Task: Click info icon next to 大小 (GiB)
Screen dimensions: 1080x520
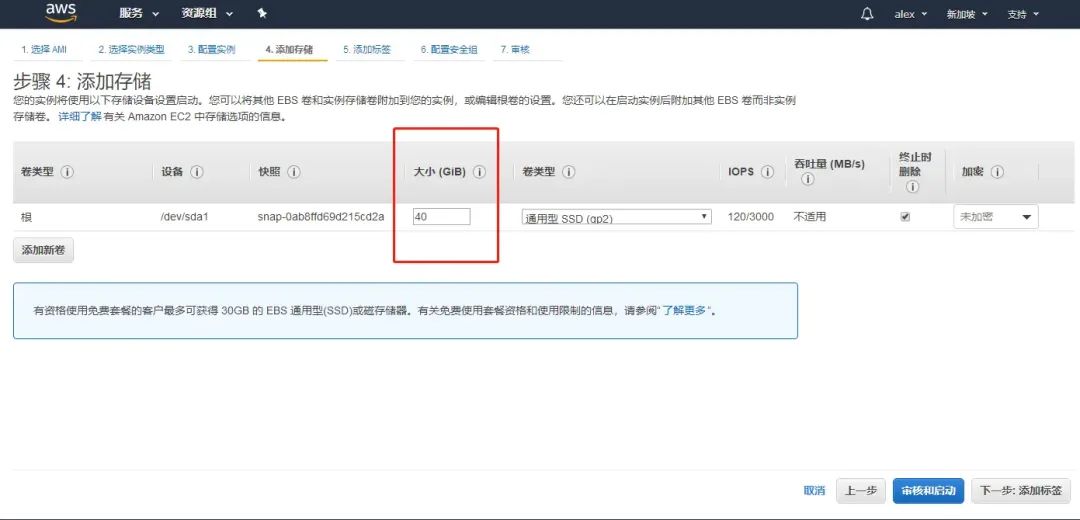Action: tap(480, 172)
